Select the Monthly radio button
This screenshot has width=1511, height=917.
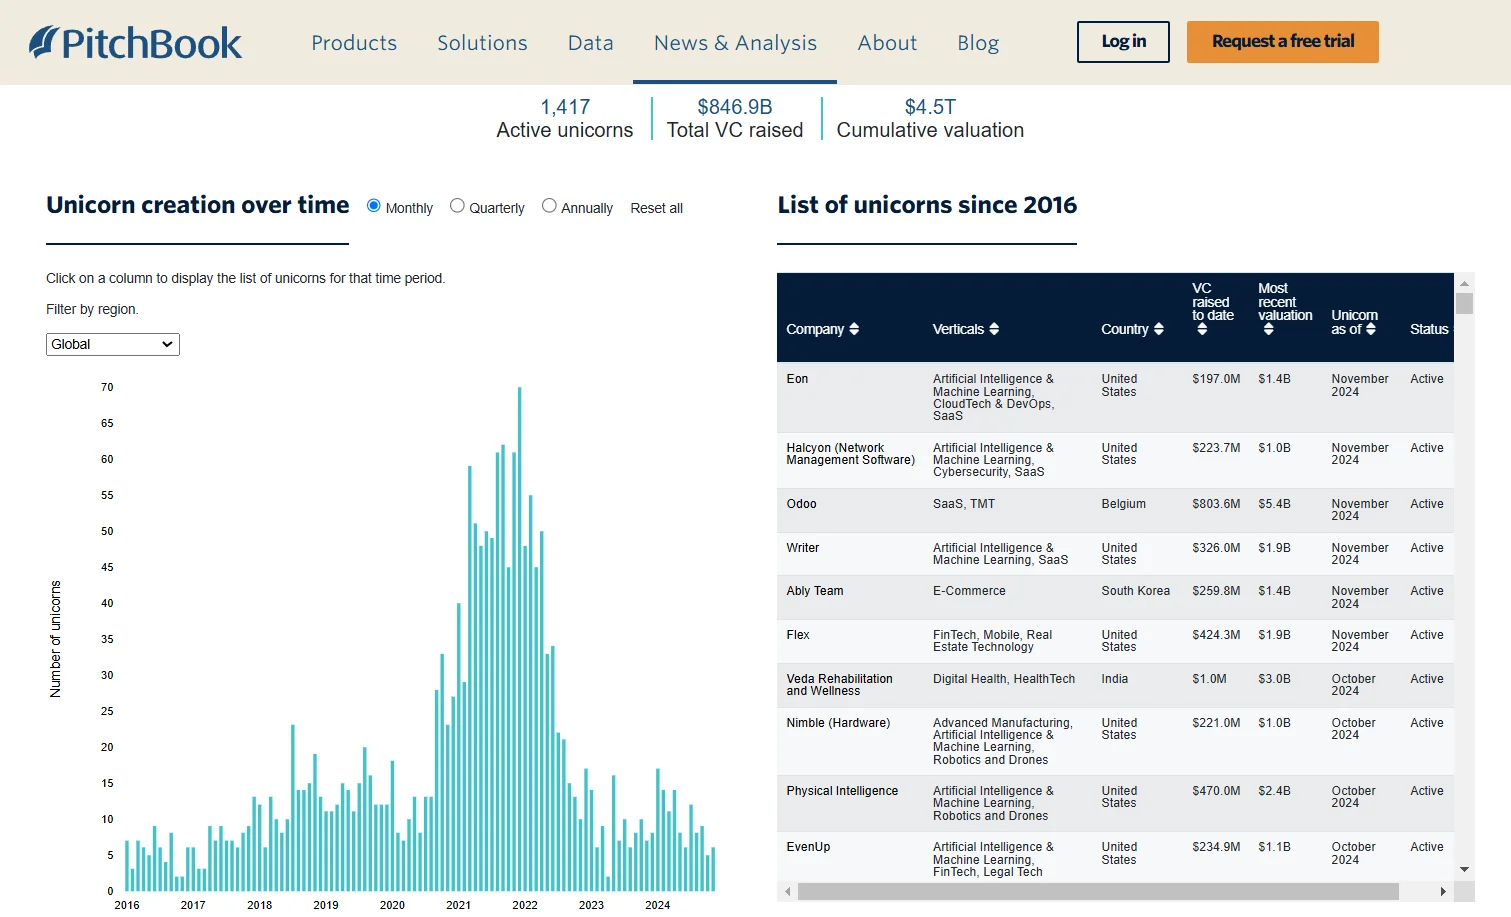[x=374, y=206]
